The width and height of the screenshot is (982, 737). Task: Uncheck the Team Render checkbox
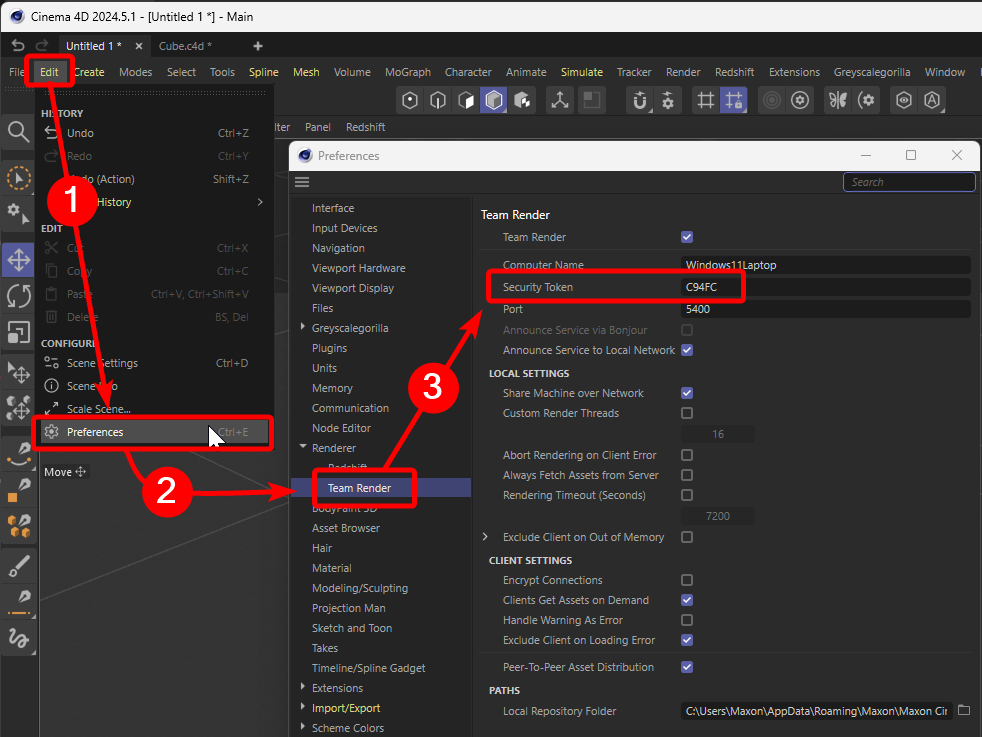coord(687,237)
